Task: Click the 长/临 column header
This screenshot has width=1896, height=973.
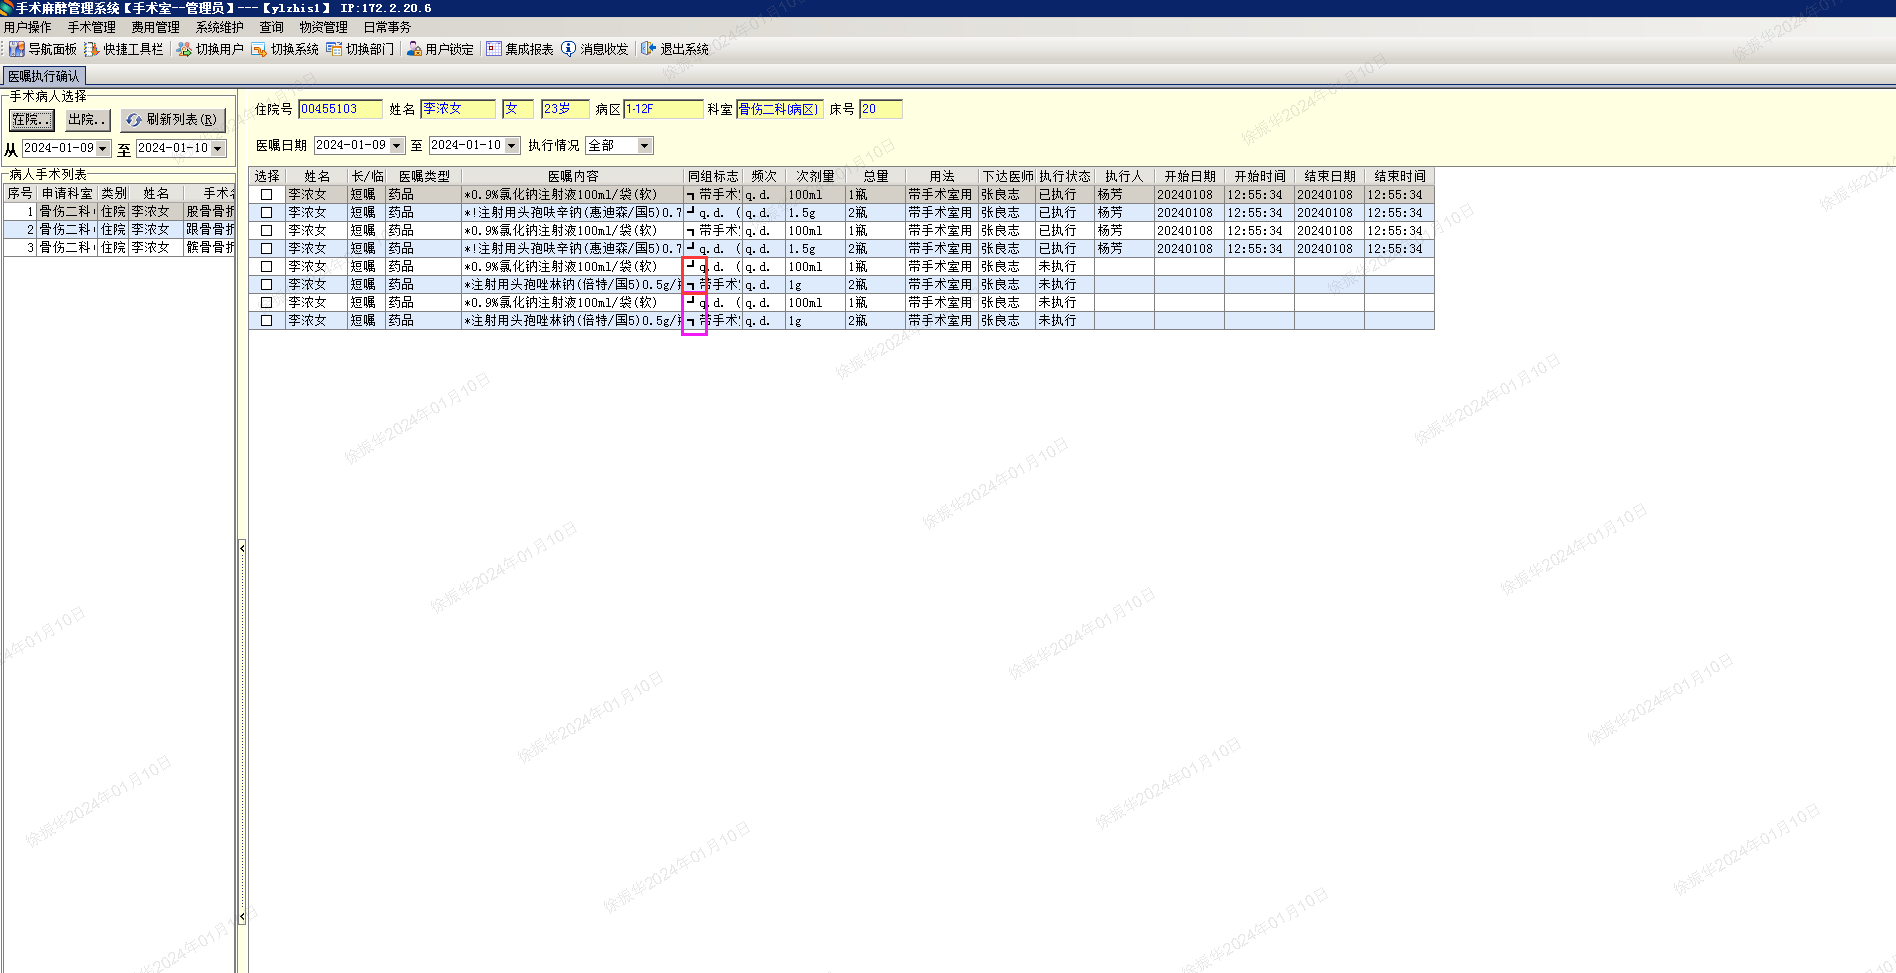Action: click(367, 177)
